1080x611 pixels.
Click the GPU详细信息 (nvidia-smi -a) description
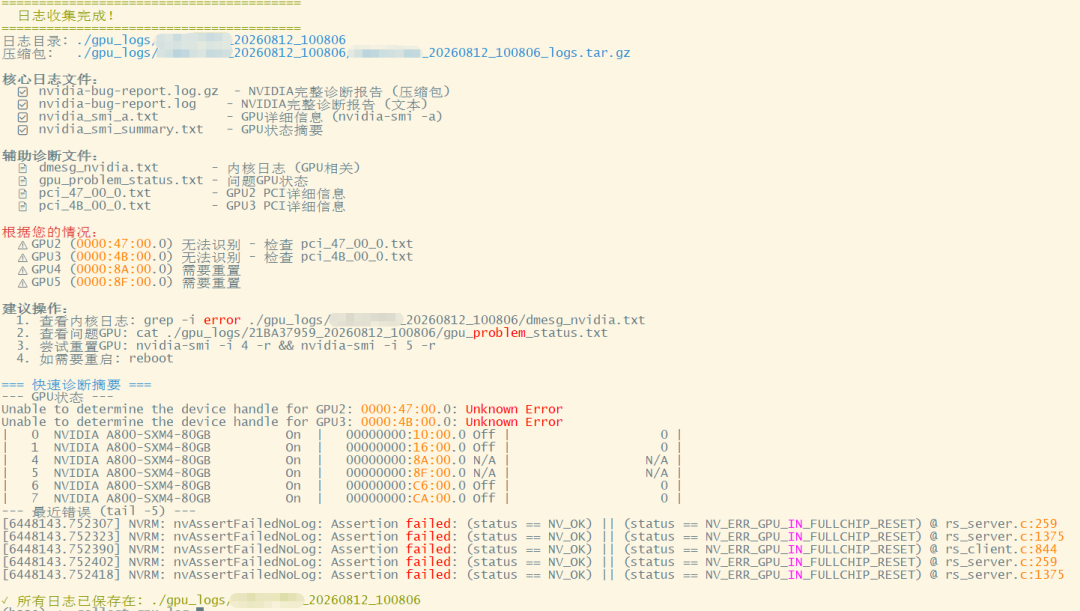(x=342, y=116)
